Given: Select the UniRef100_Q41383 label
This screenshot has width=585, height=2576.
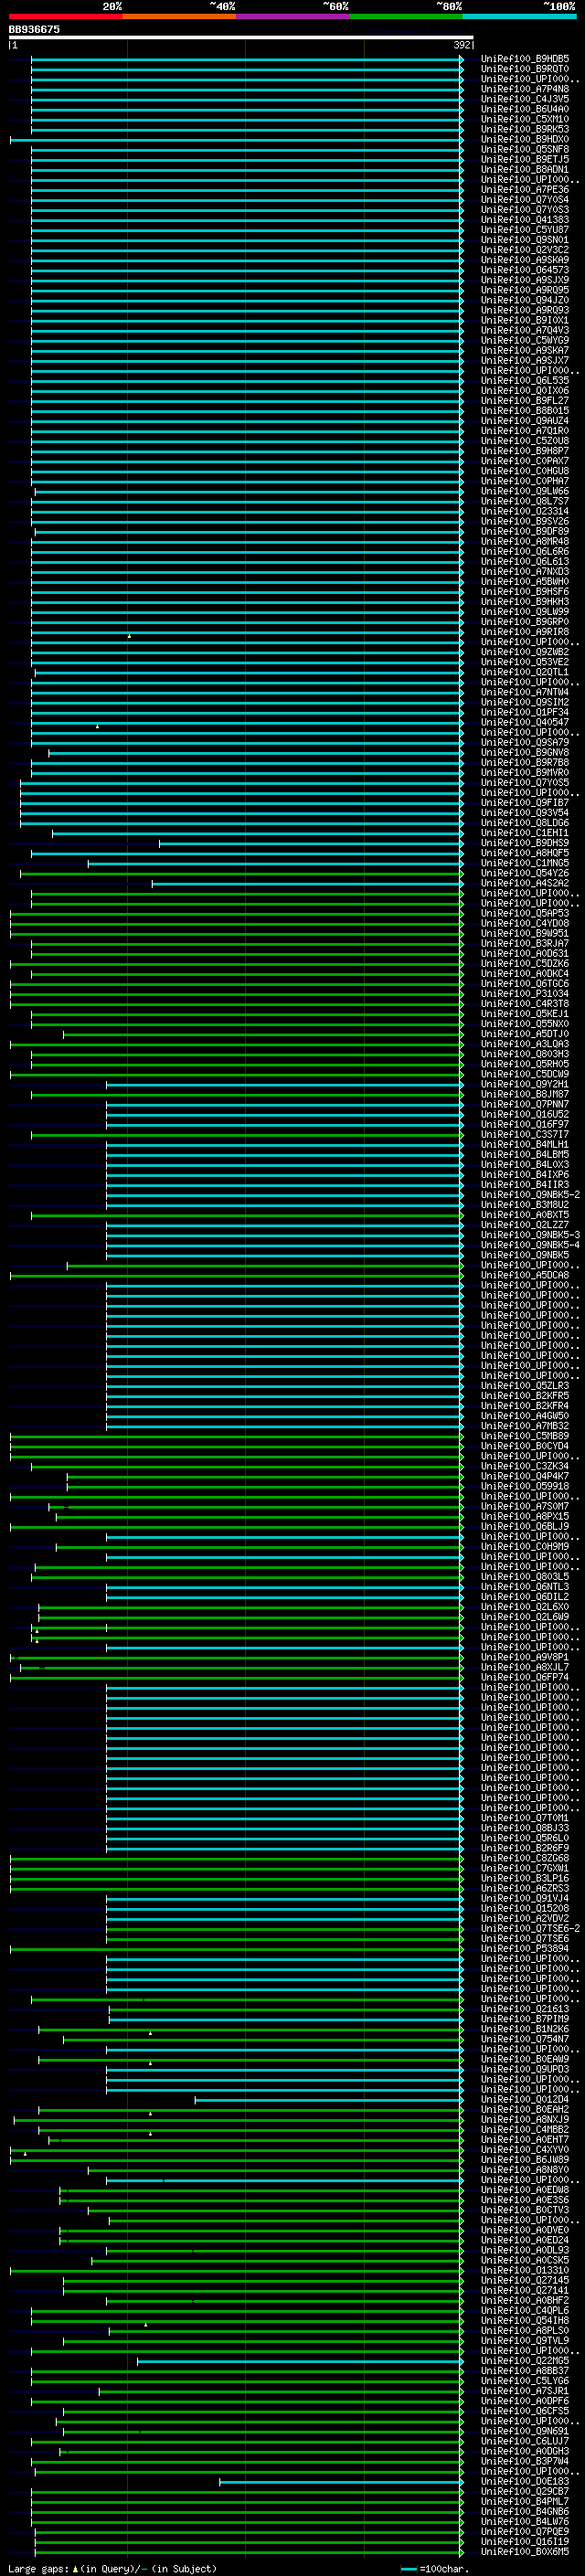Looking at the screenshot, I should click(525, 219).
